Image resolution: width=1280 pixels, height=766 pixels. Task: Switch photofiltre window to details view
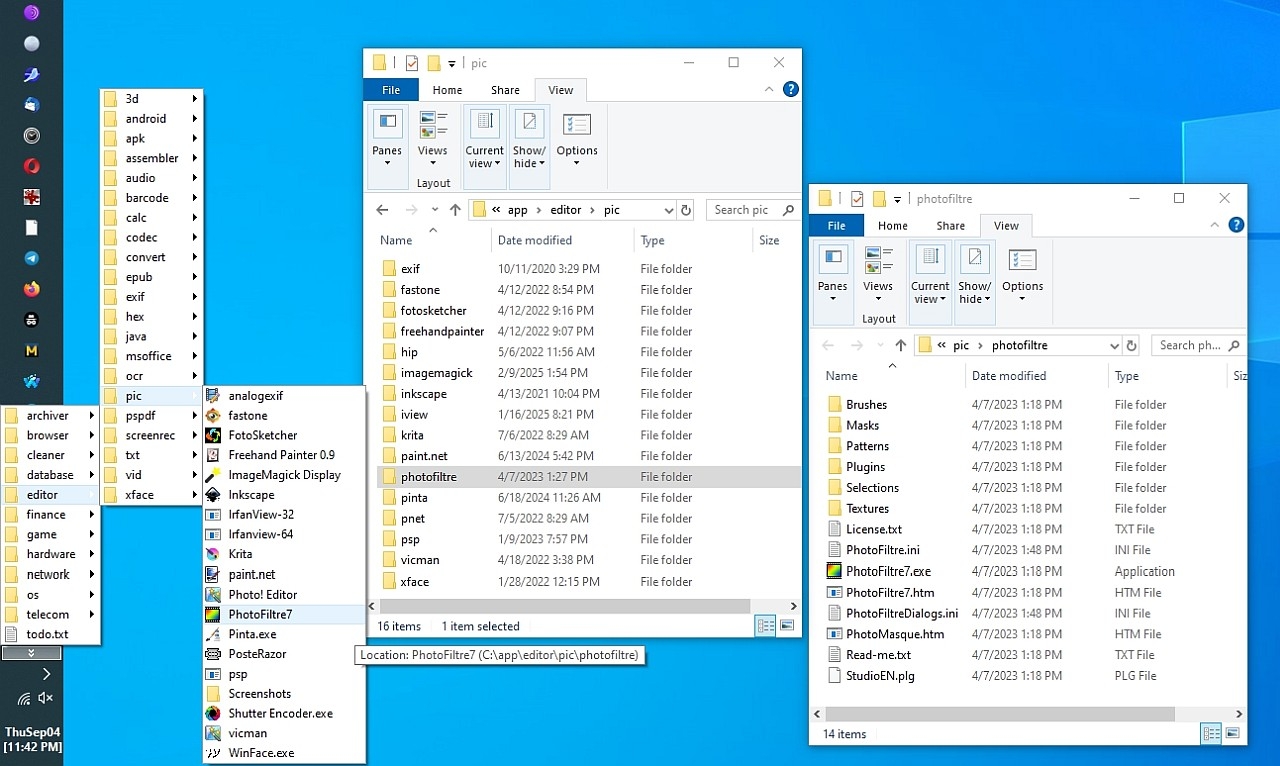1211,734
